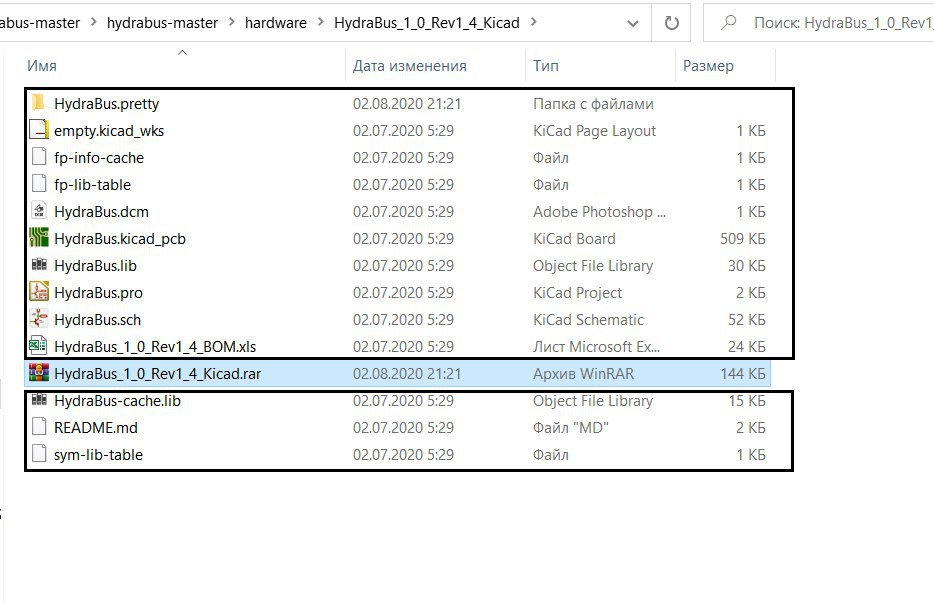Select file name HydraBus_1_0_Rev1_4_BOM.xls
The width and height of the screenshot is (934, 602).
[154, 346]
